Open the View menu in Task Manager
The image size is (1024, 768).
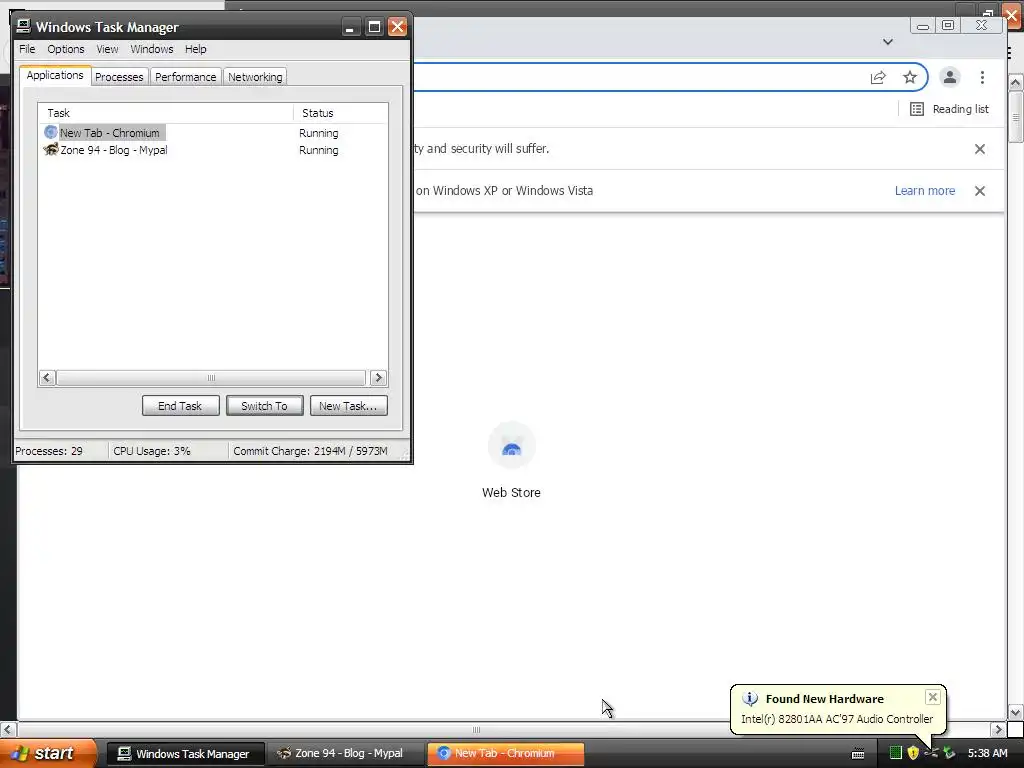(107, 49)
